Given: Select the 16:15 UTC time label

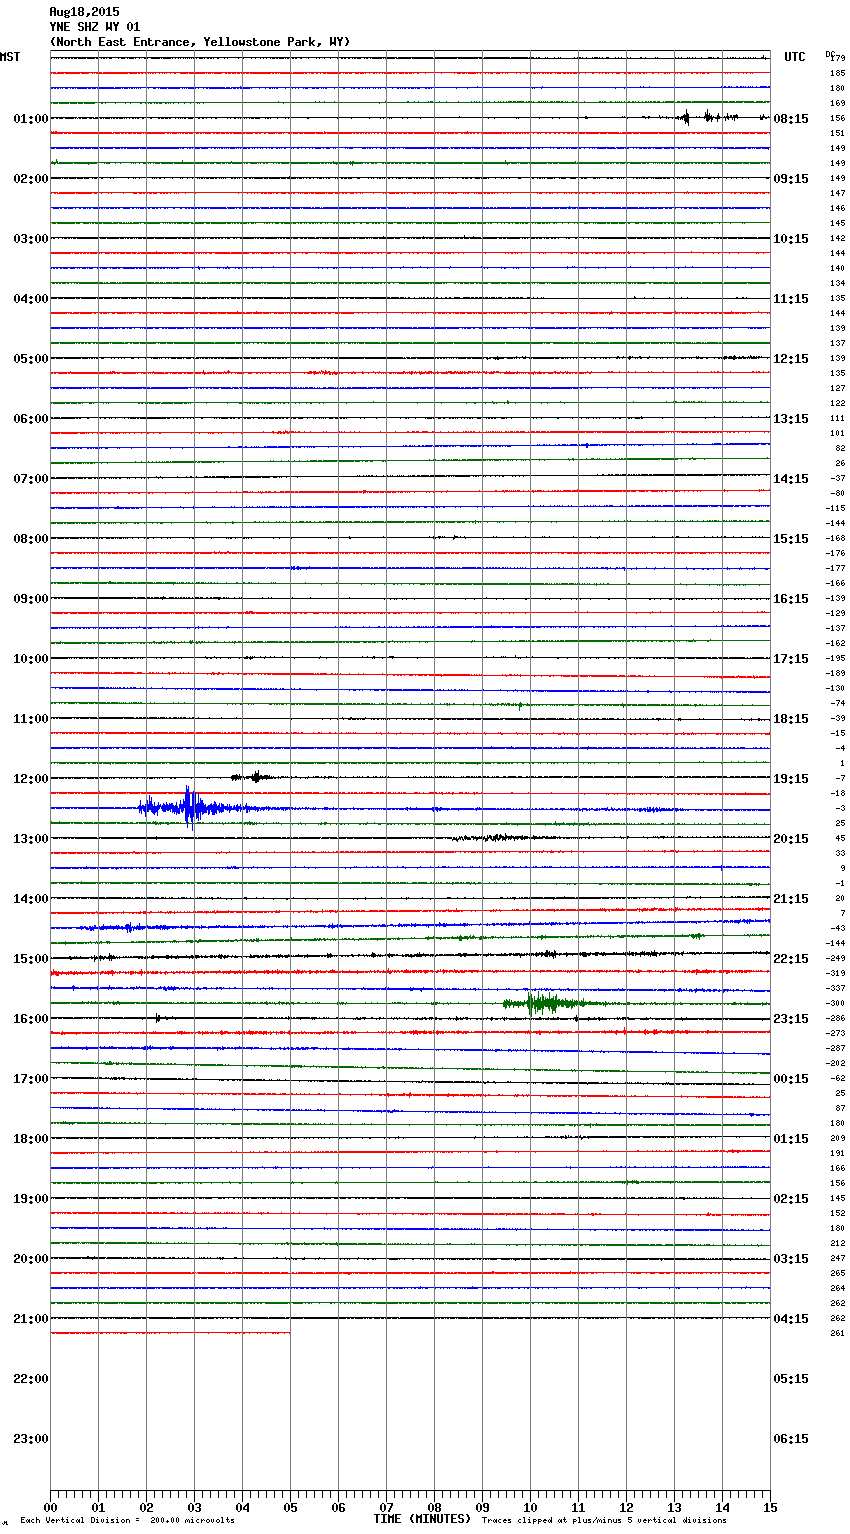Looking at the screenshot, I should coord(791,599).
